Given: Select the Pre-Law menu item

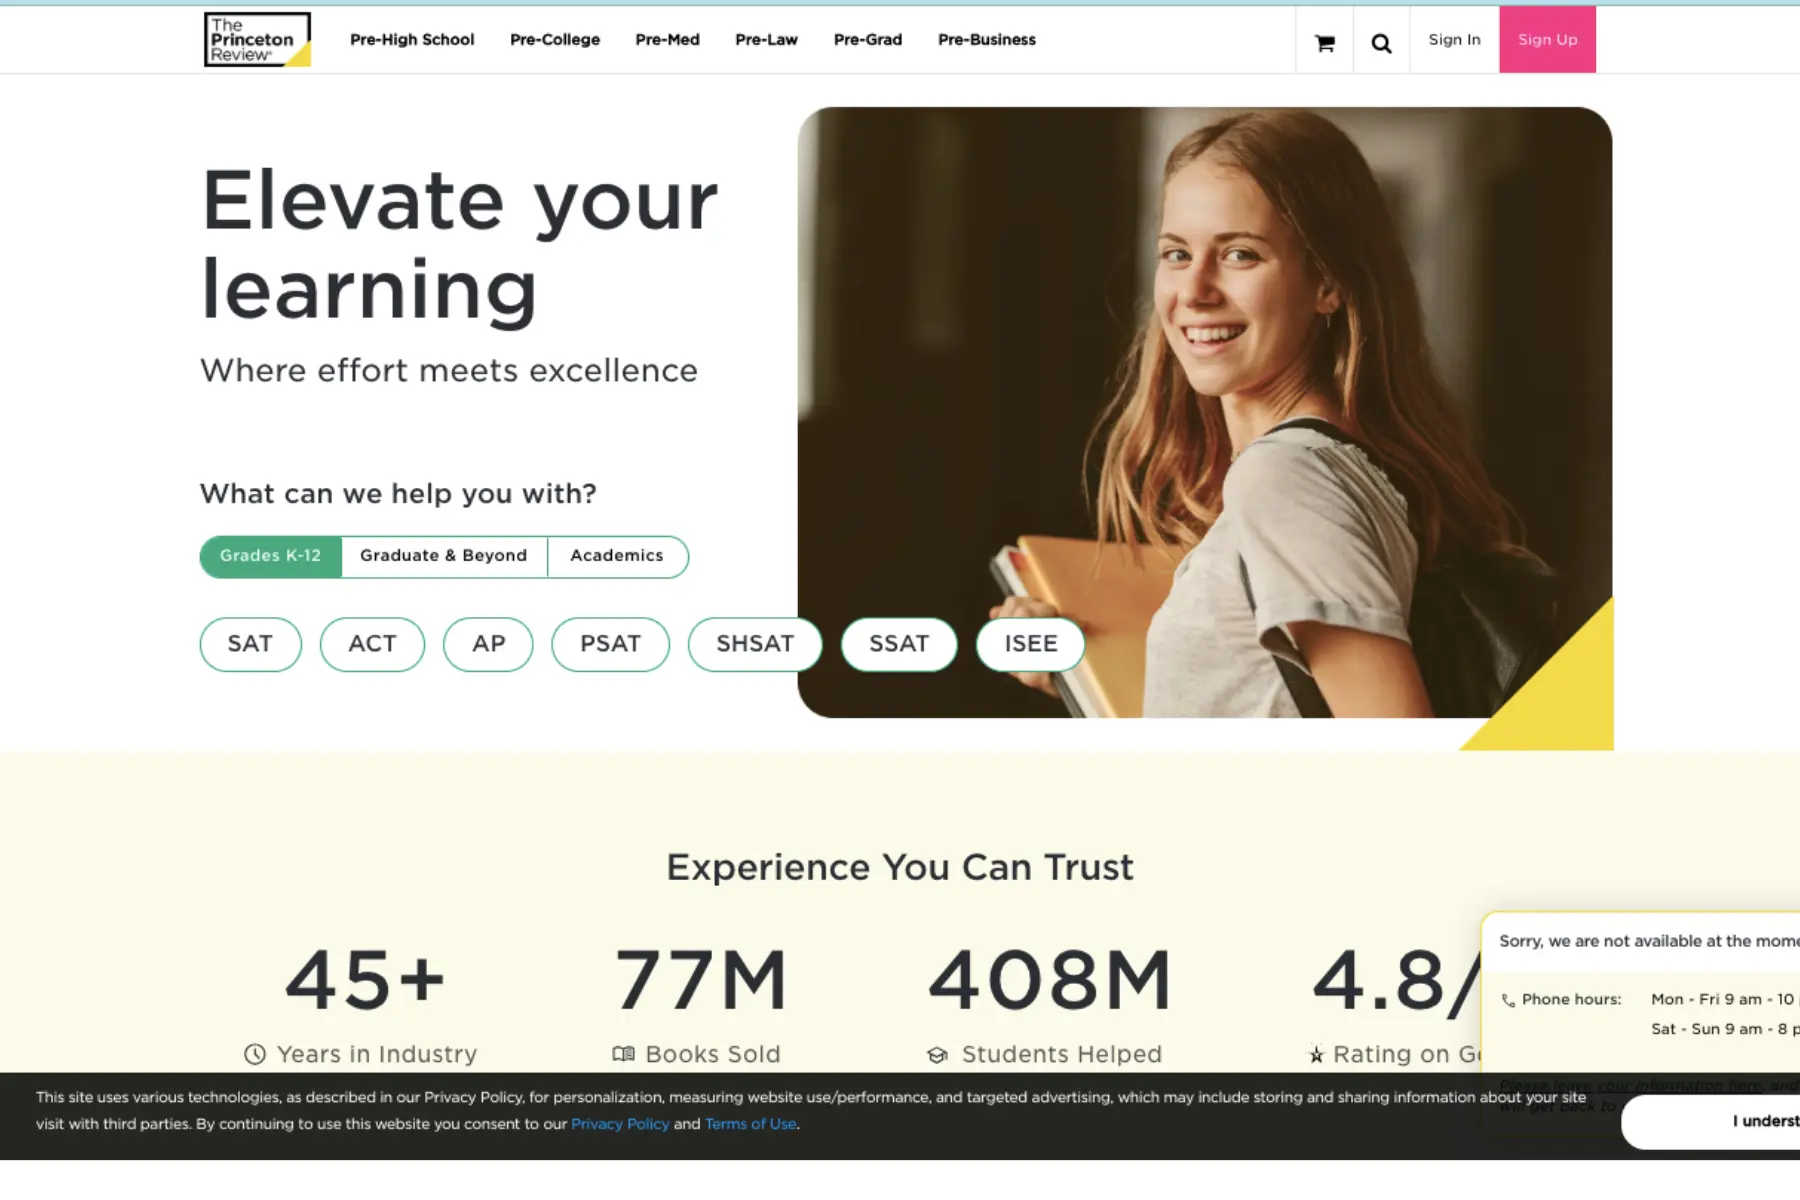Looking at the screenshot, I should tap(766, 40).
